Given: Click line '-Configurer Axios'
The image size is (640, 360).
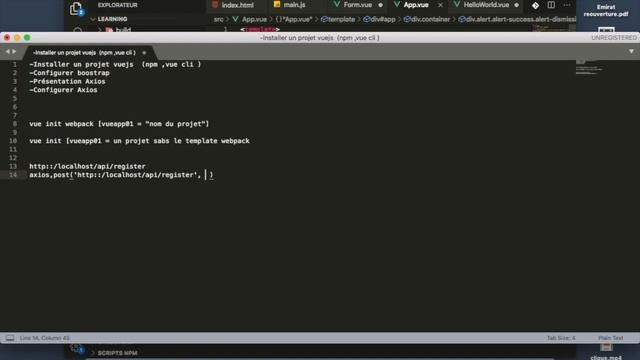Looking at the screenshot, I should (x=63, y=90).
